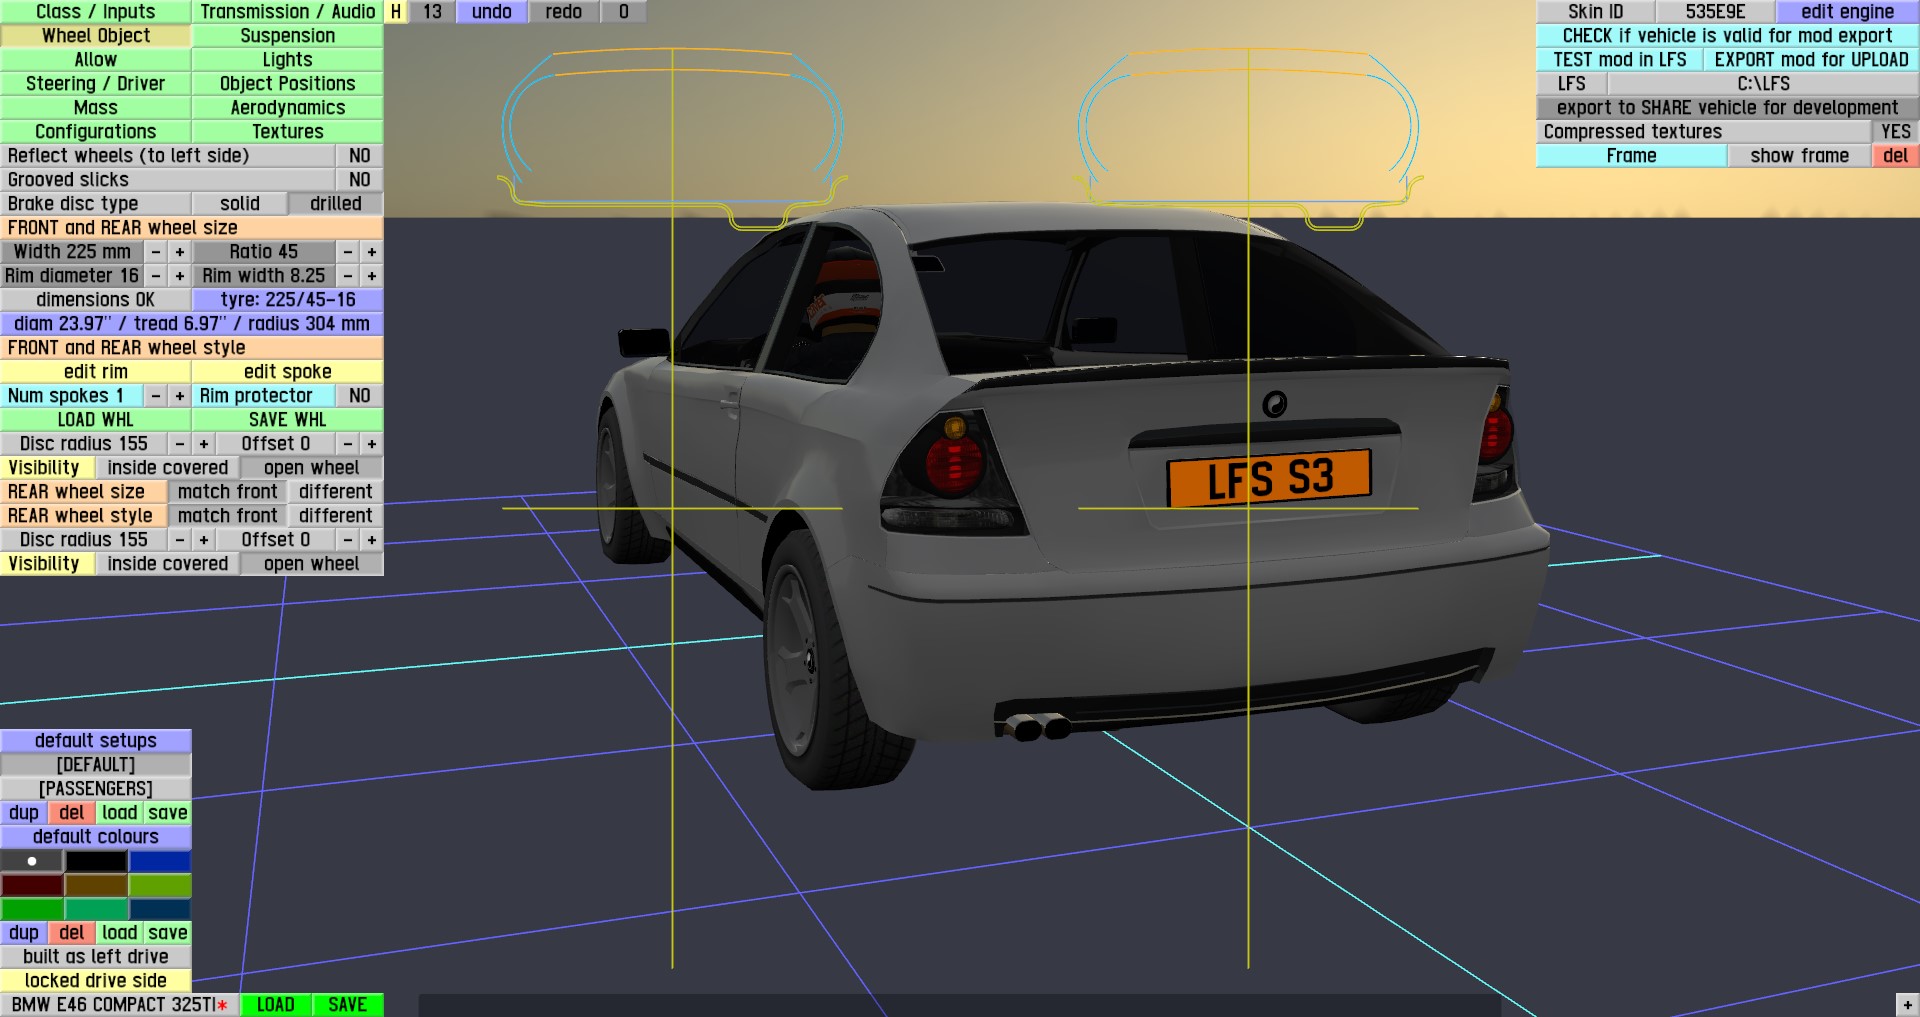This screenshot has height=1017, width=1920.
Task: Decrease Rim width with minus
Action: 348,276
